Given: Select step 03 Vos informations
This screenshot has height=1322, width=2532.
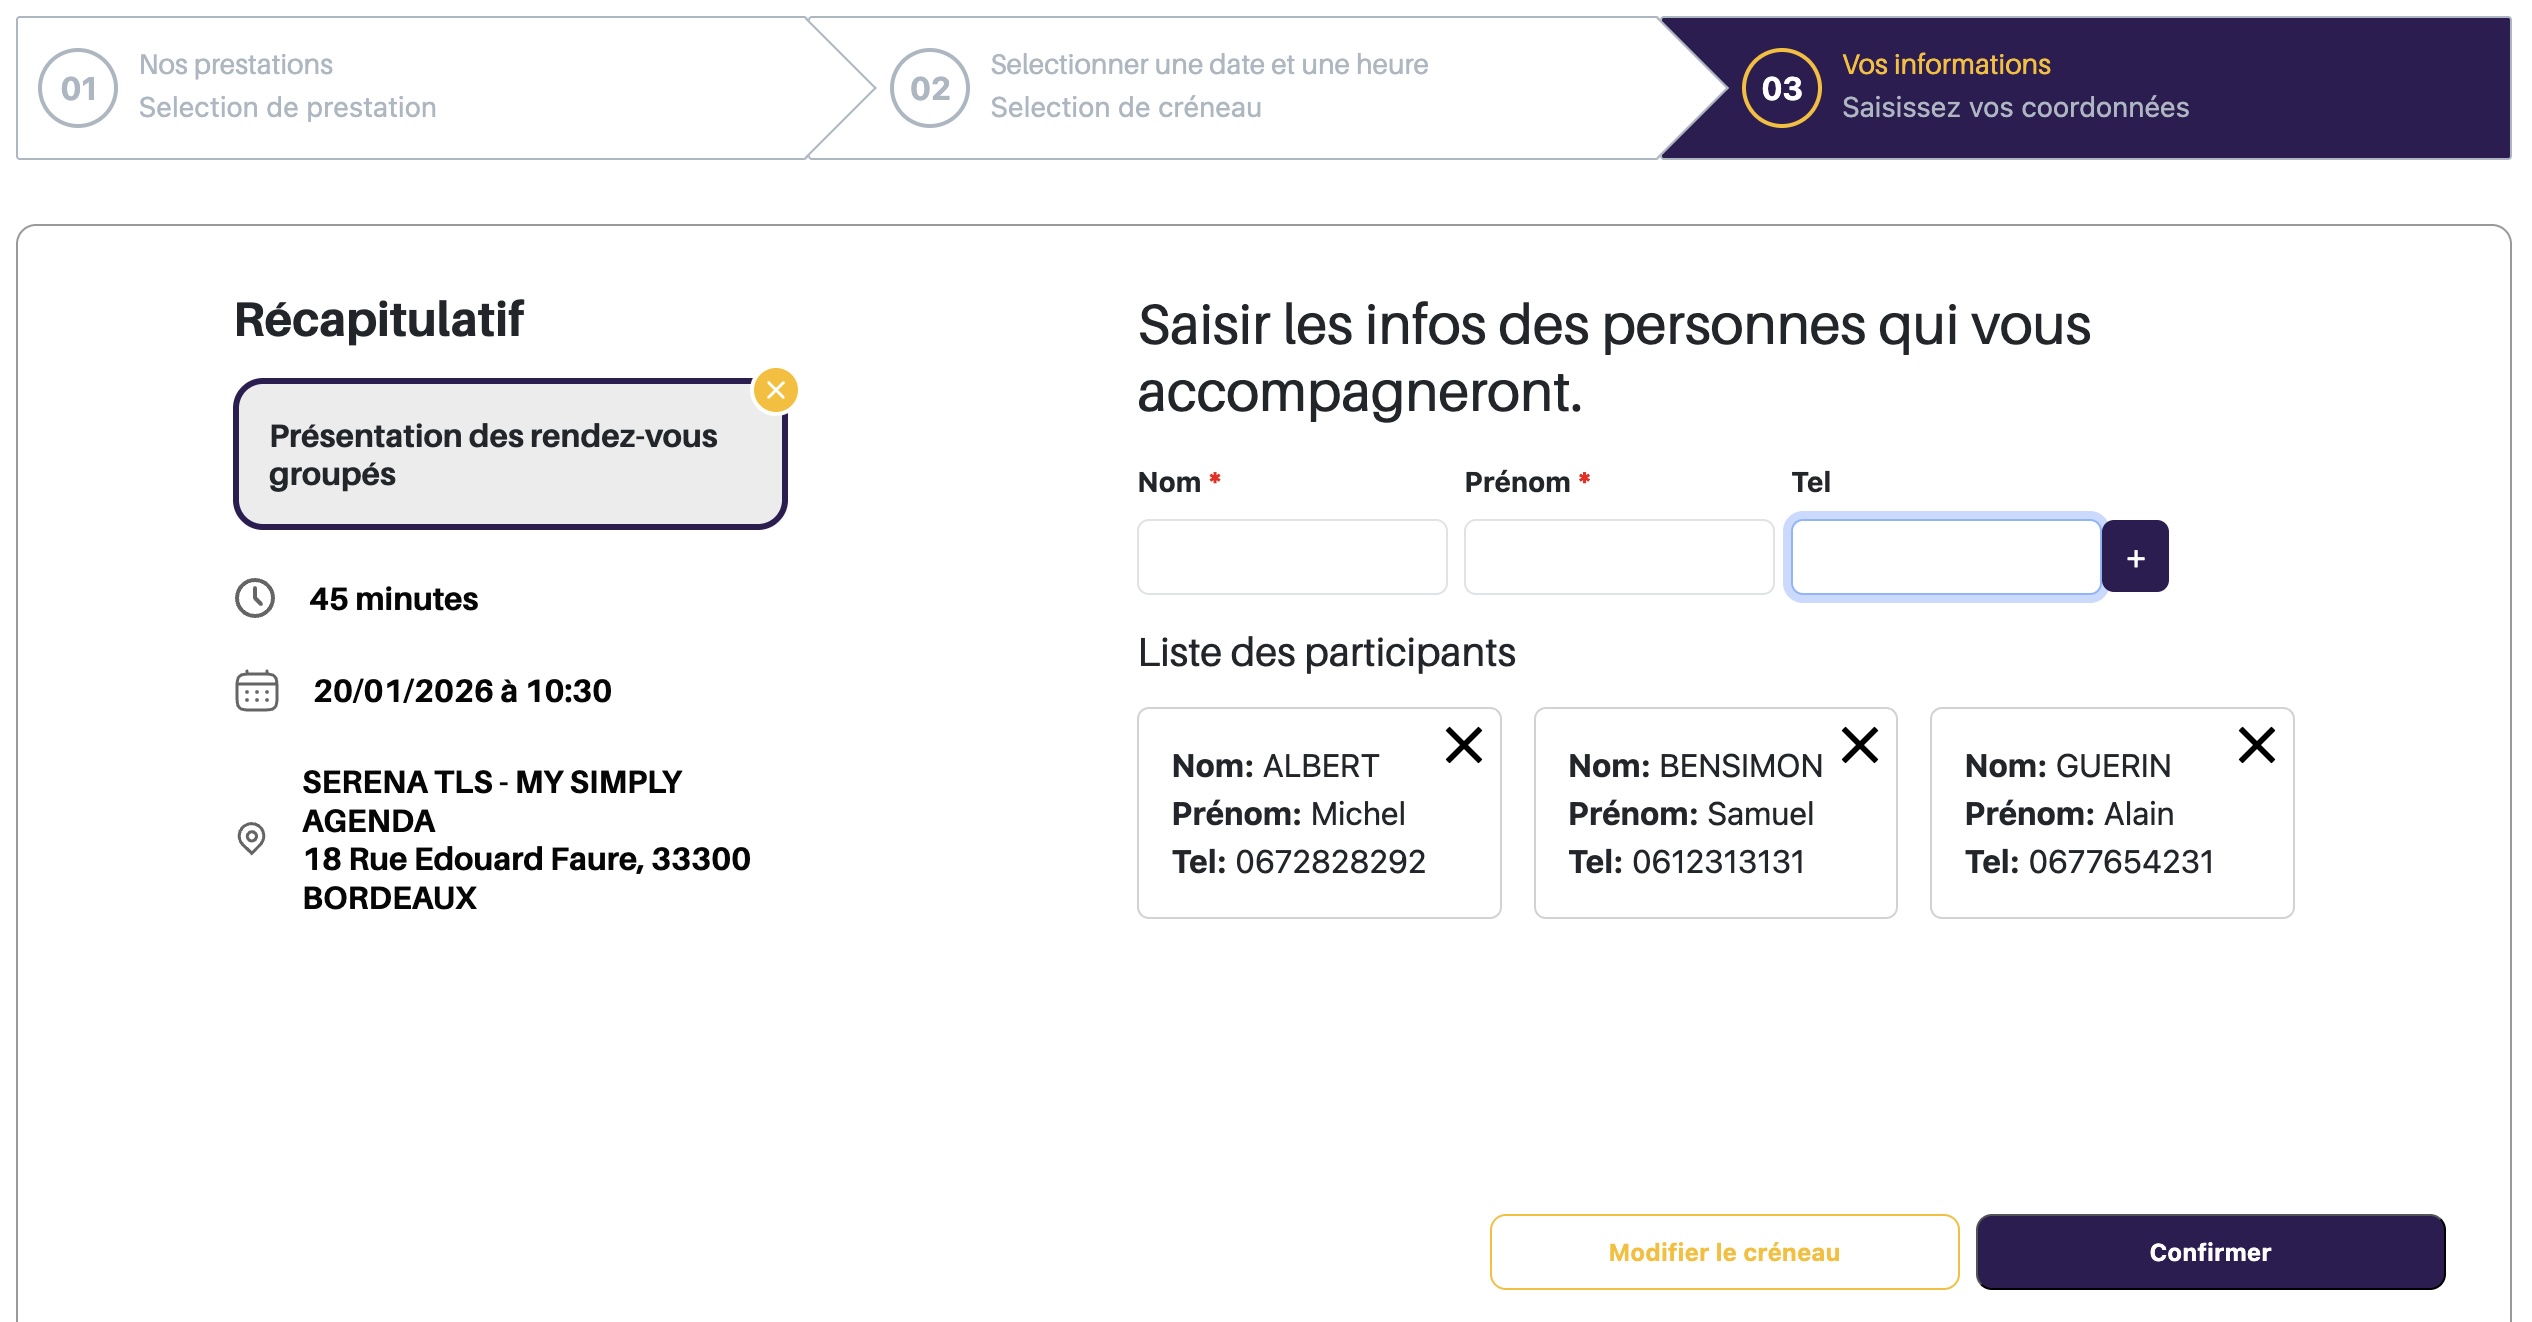Looking at the screenshot, I should [x=2014, y=87].
